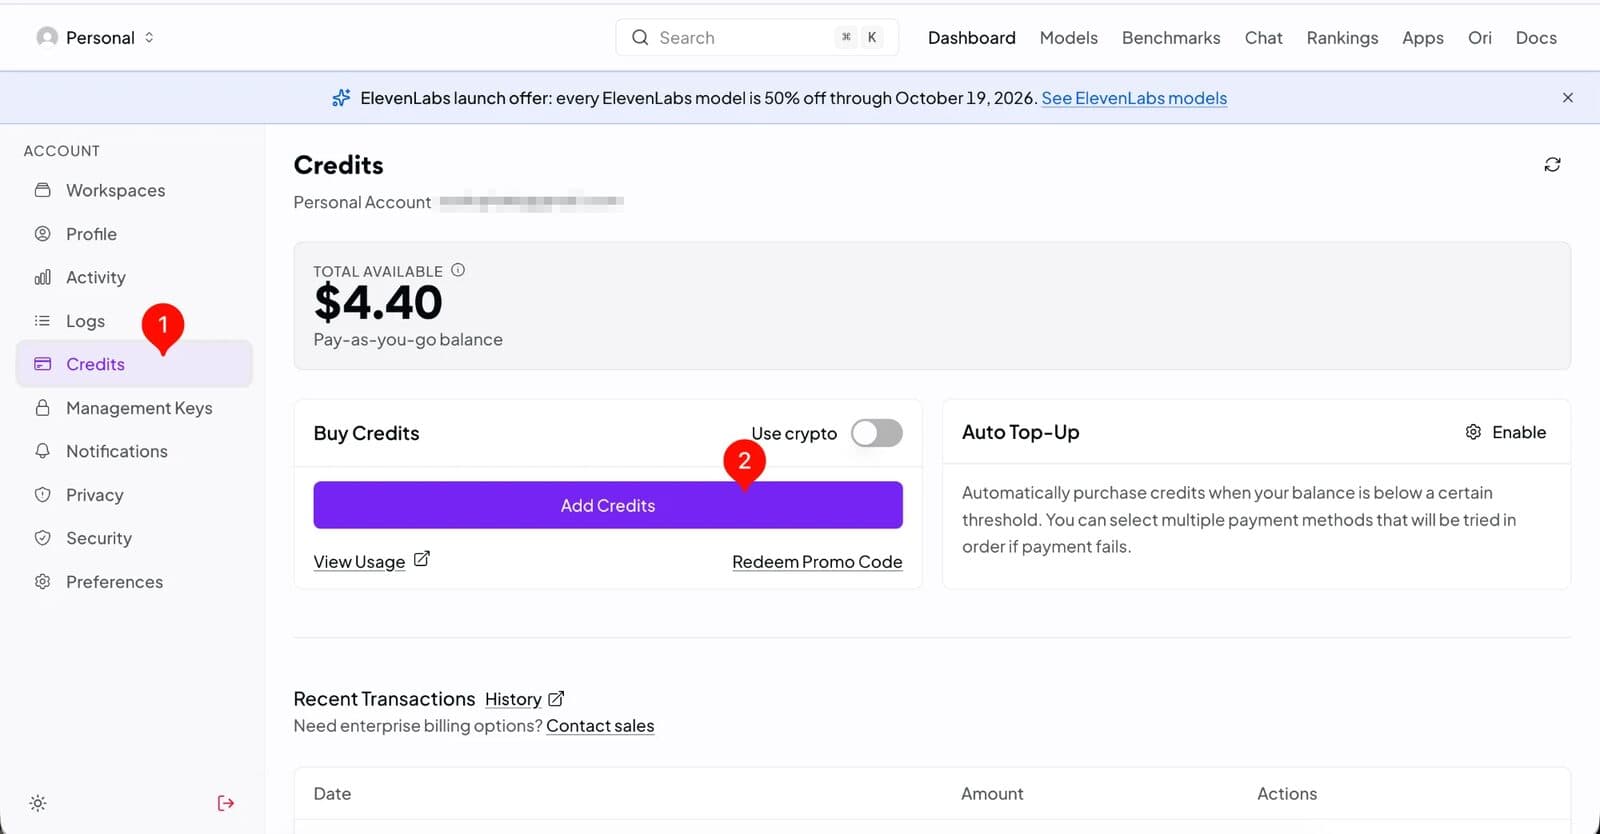This screenshot has width=1600, height=834.
Task: Click the theme toggle sun icon
Action: click(38, 803)
